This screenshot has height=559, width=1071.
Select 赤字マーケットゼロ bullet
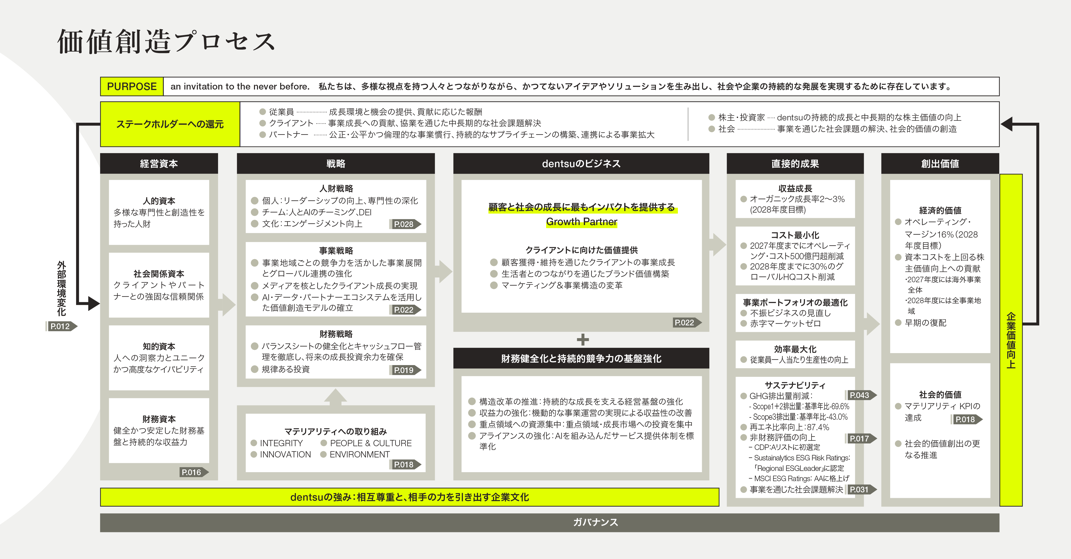pyautogui.click(x=780, y=324)
